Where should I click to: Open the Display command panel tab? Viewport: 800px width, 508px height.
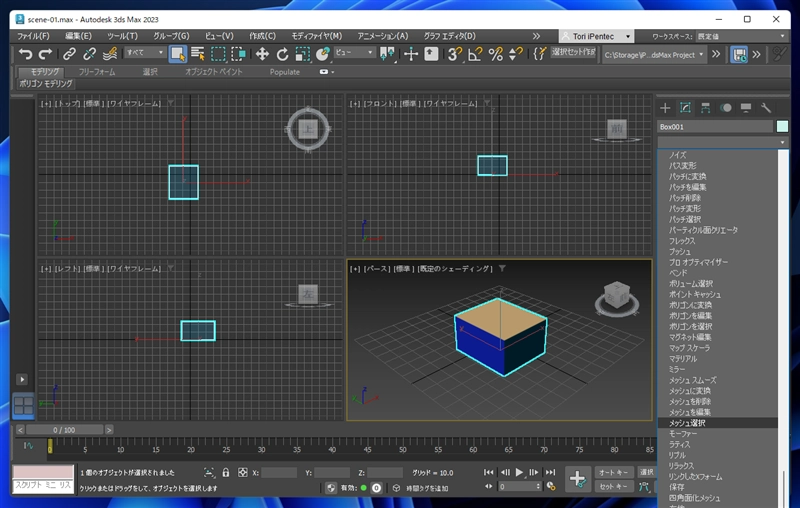(745, 108)
